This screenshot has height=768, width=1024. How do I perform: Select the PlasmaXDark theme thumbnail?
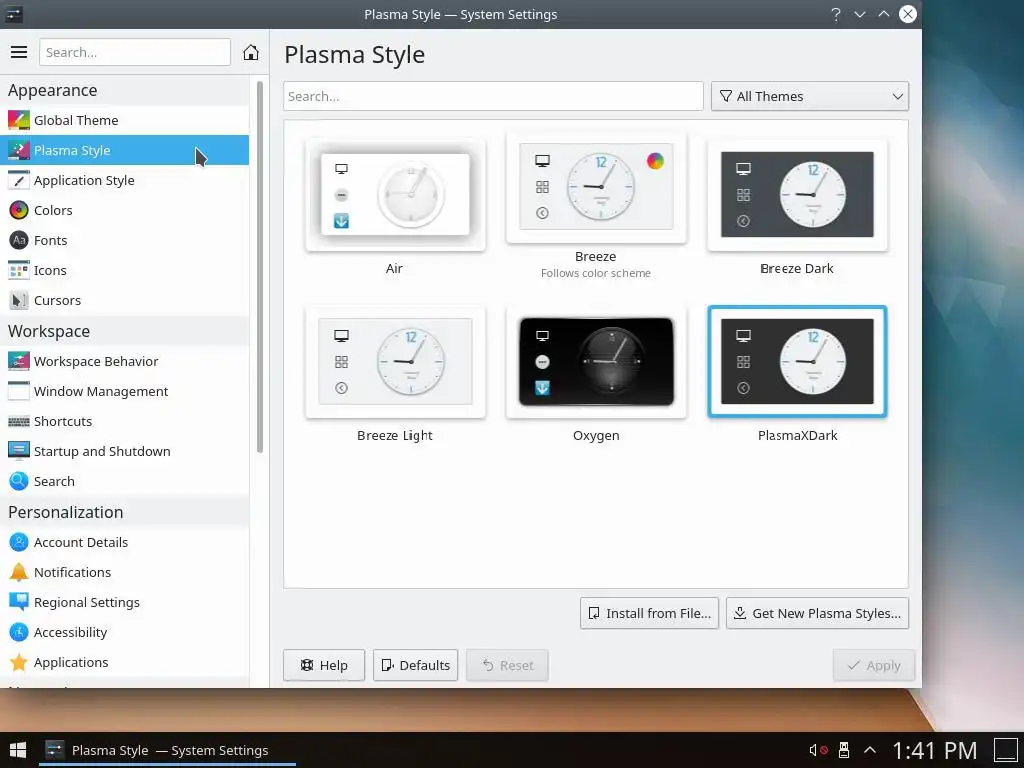coord(797,362)
